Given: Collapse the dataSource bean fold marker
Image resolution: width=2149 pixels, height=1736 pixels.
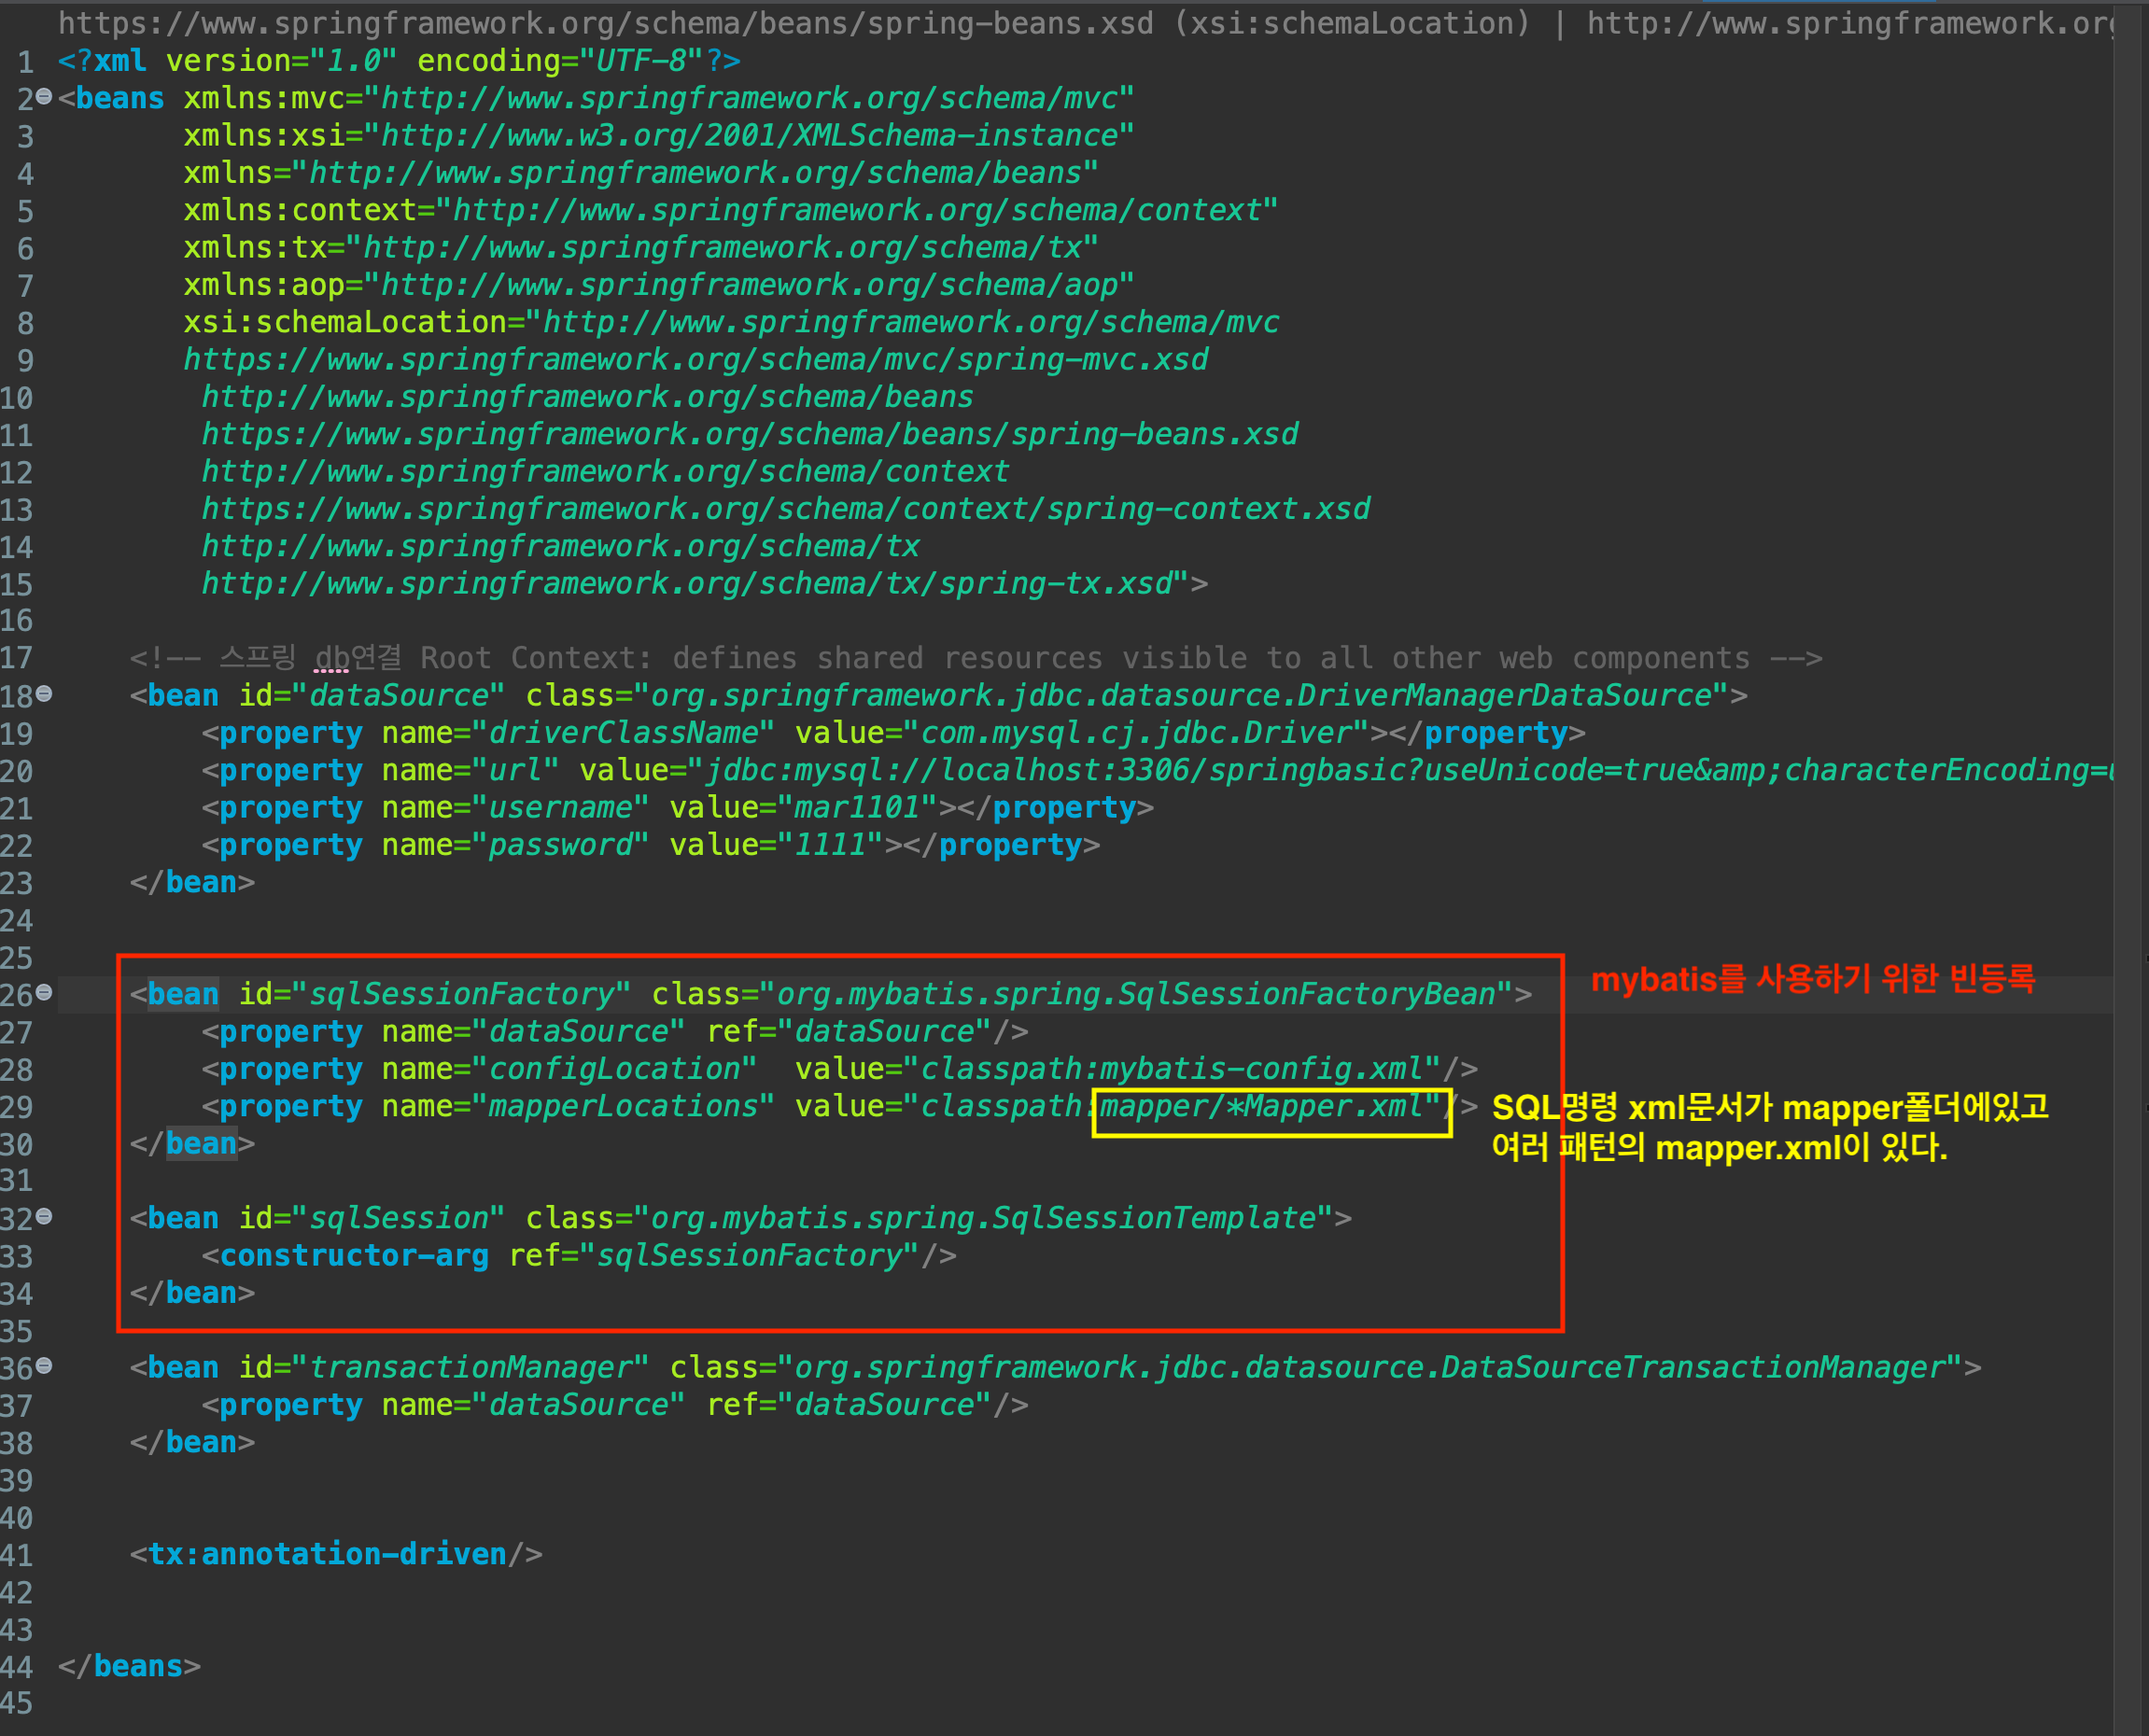Looking at the screenshot, I should 44,694.
